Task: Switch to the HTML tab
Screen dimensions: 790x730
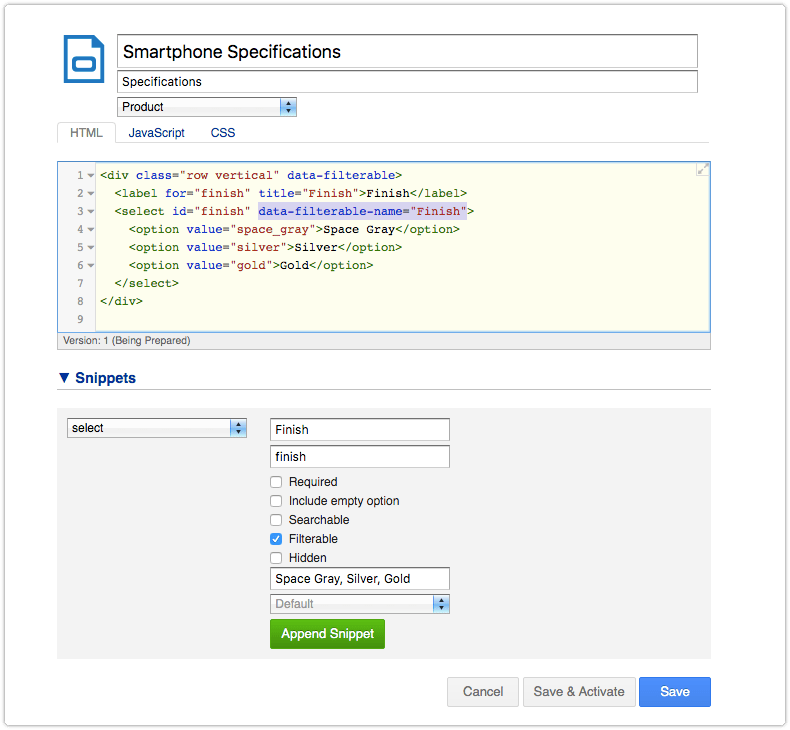Action: point(86,132)
